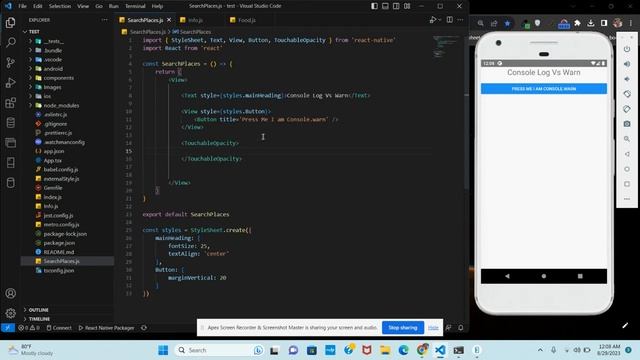Click the Split Editor Right icon
Image resolution: width=640 pixels, height=360 pixels.
[x=449, y=20]
